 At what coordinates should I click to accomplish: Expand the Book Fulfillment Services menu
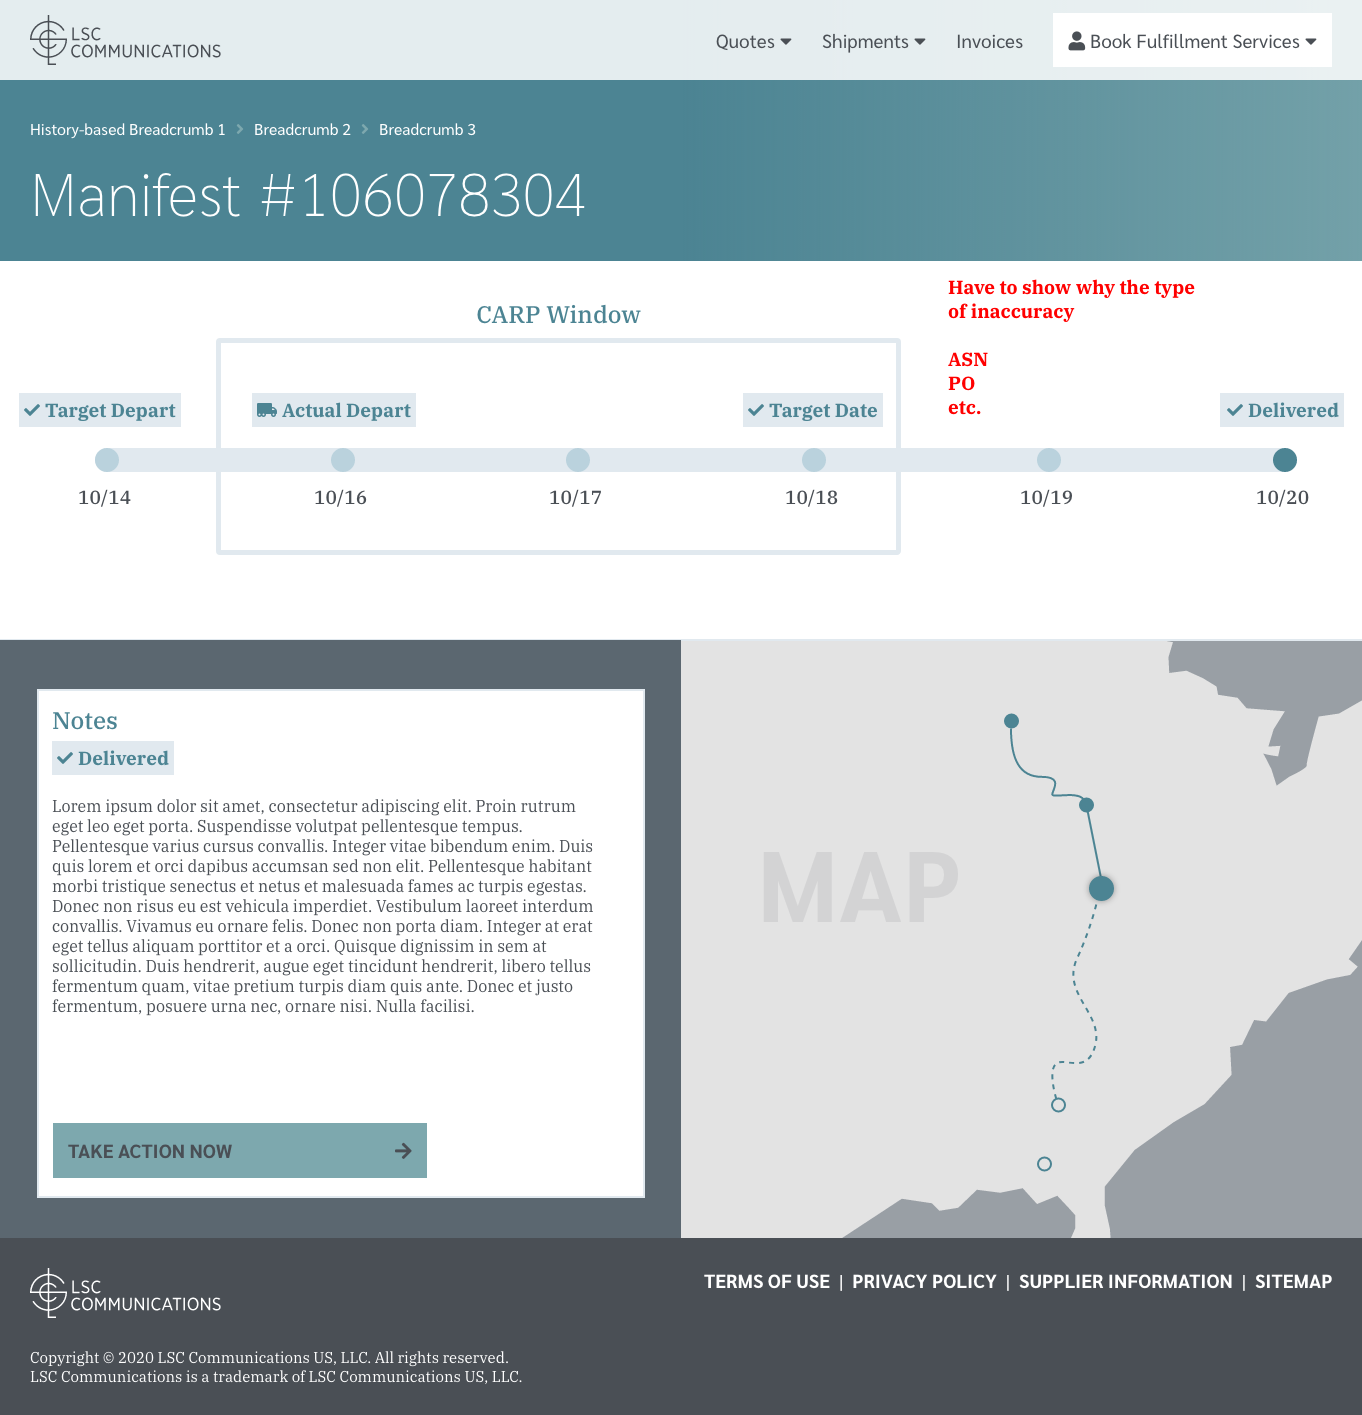point(1191,41)
